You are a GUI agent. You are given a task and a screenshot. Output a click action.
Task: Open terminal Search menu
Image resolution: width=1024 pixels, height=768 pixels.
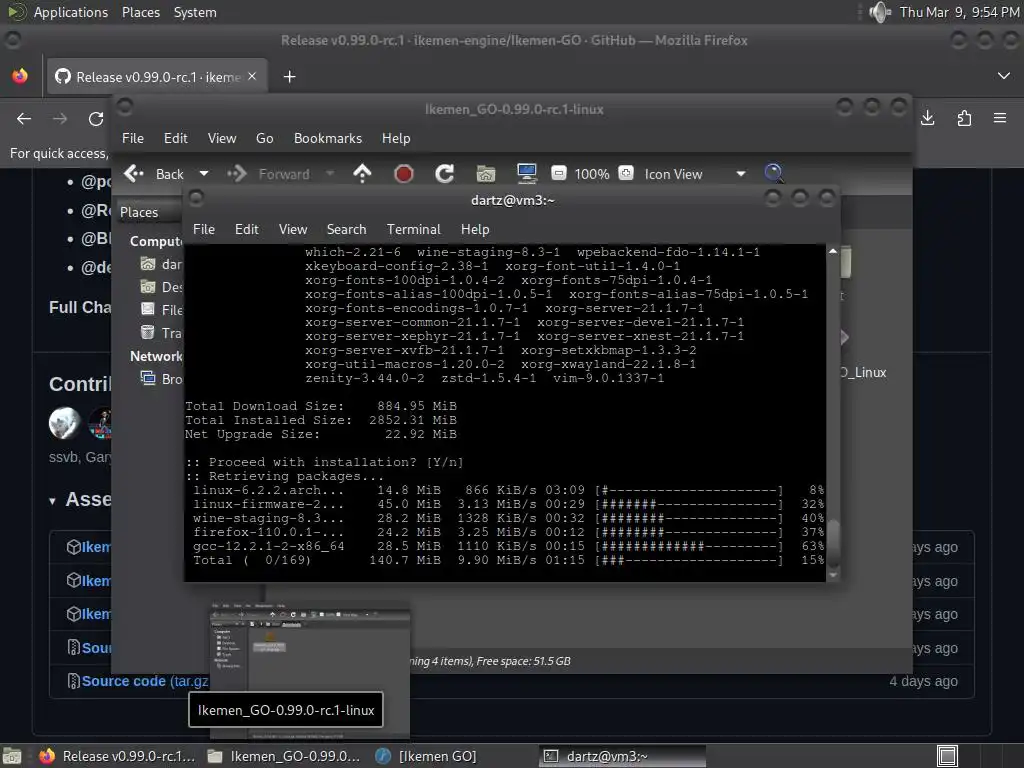pyautogui.click(x=346, y=229)
